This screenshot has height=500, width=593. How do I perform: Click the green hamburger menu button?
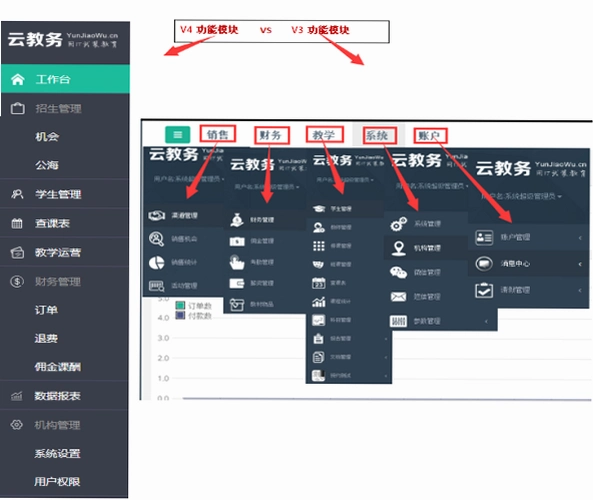(x=178, y=135)
